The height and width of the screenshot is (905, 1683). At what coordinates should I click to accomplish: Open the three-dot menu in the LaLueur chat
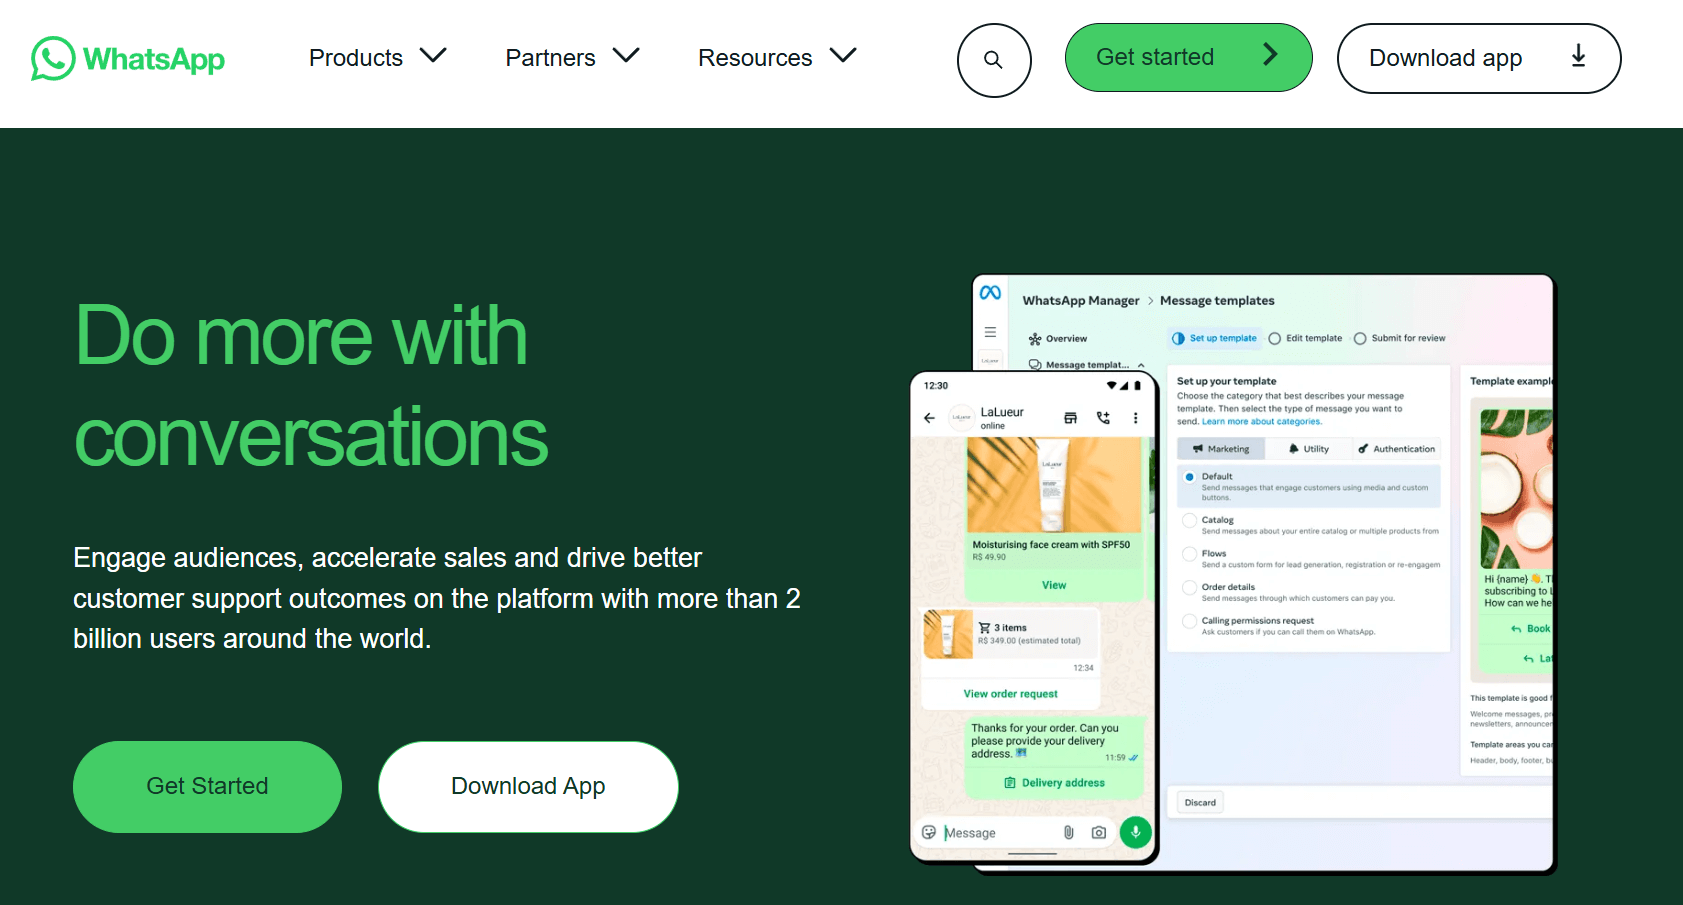(x=1135, y=418)
